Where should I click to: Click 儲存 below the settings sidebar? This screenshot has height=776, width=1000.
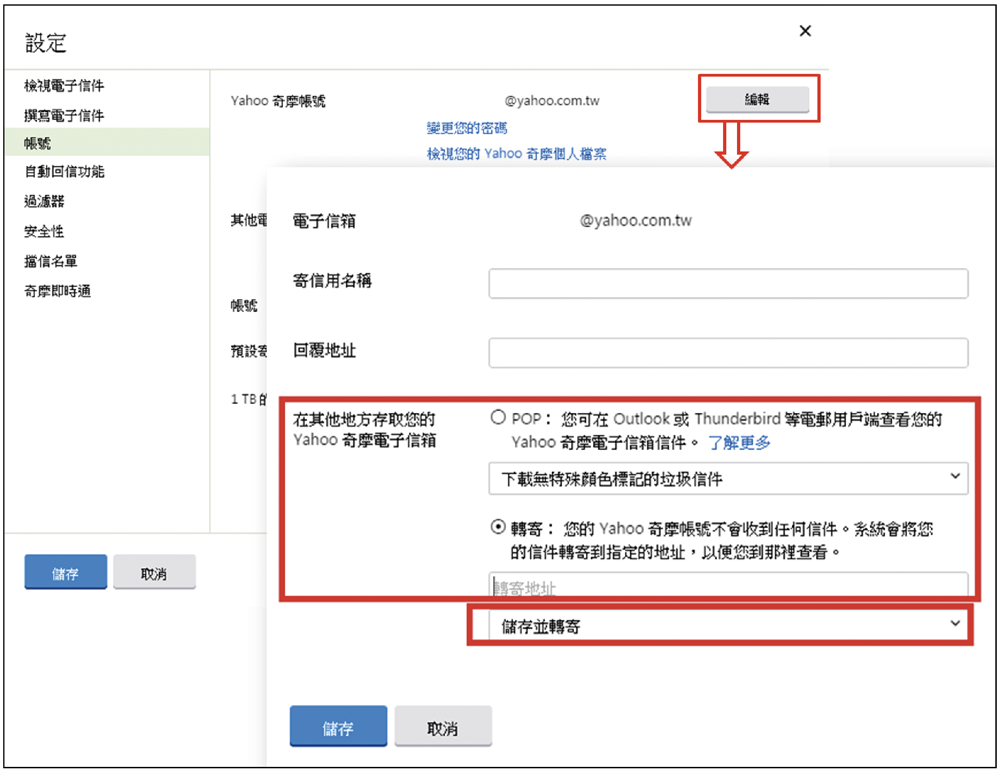tap(65, 572)
